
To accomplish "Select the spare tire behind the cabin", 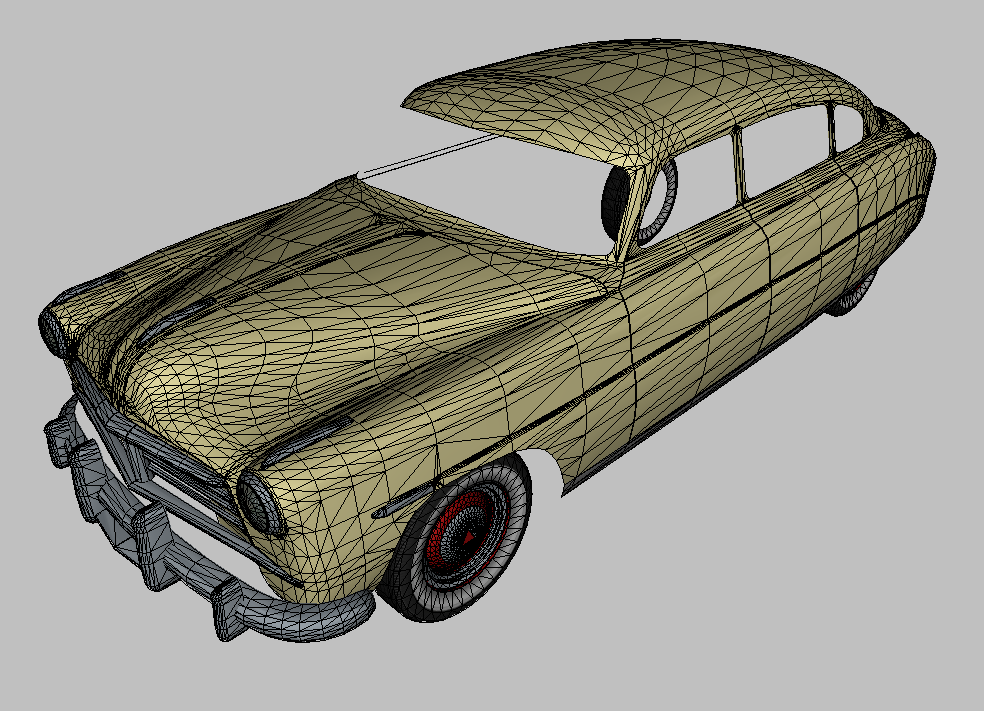I will (x=617, y=200).
